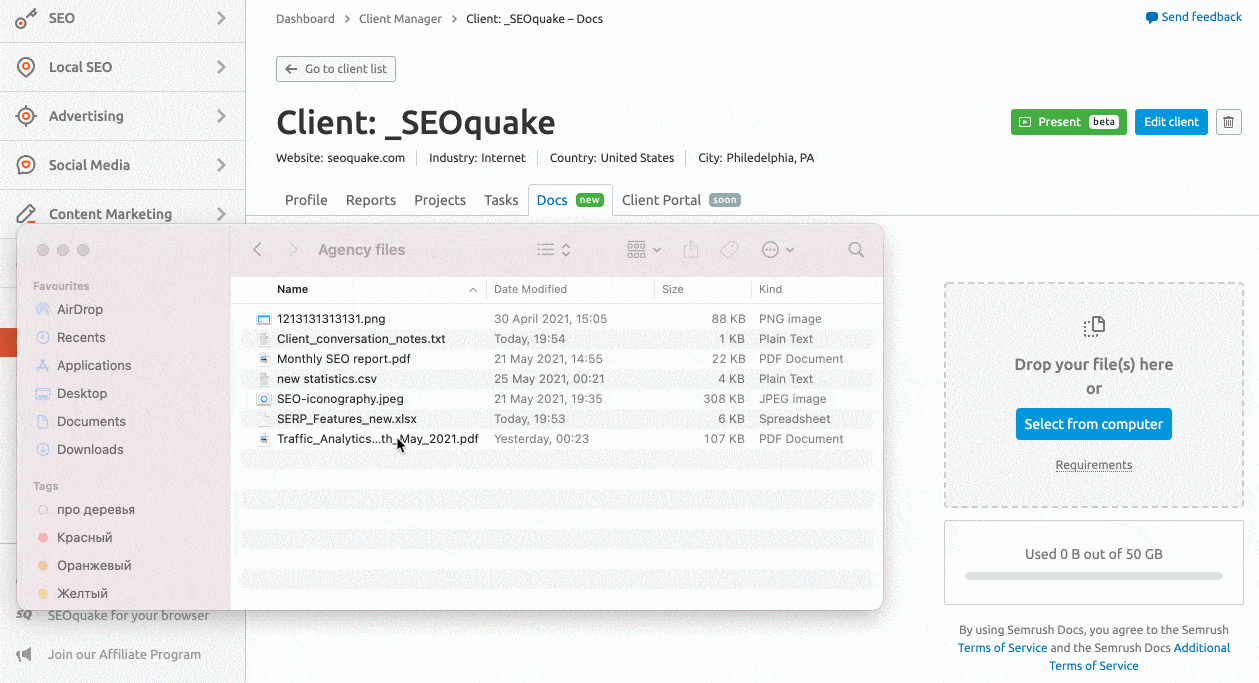Click the AirDrop sidebar icon
The width and height of the screenshot is (1259, 683).
tap(43, 310)
